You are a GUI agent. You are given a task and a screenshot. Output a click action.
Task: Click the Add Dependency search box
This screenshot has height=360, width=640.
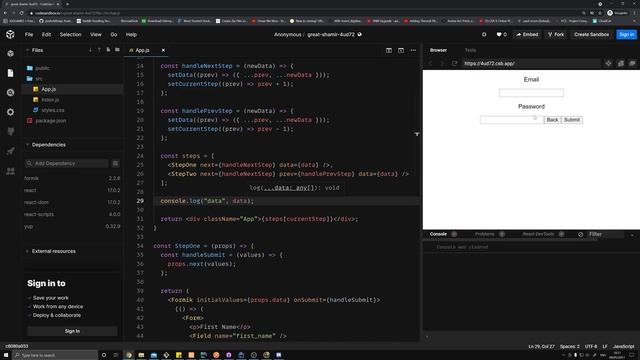[x=67, y=163]
